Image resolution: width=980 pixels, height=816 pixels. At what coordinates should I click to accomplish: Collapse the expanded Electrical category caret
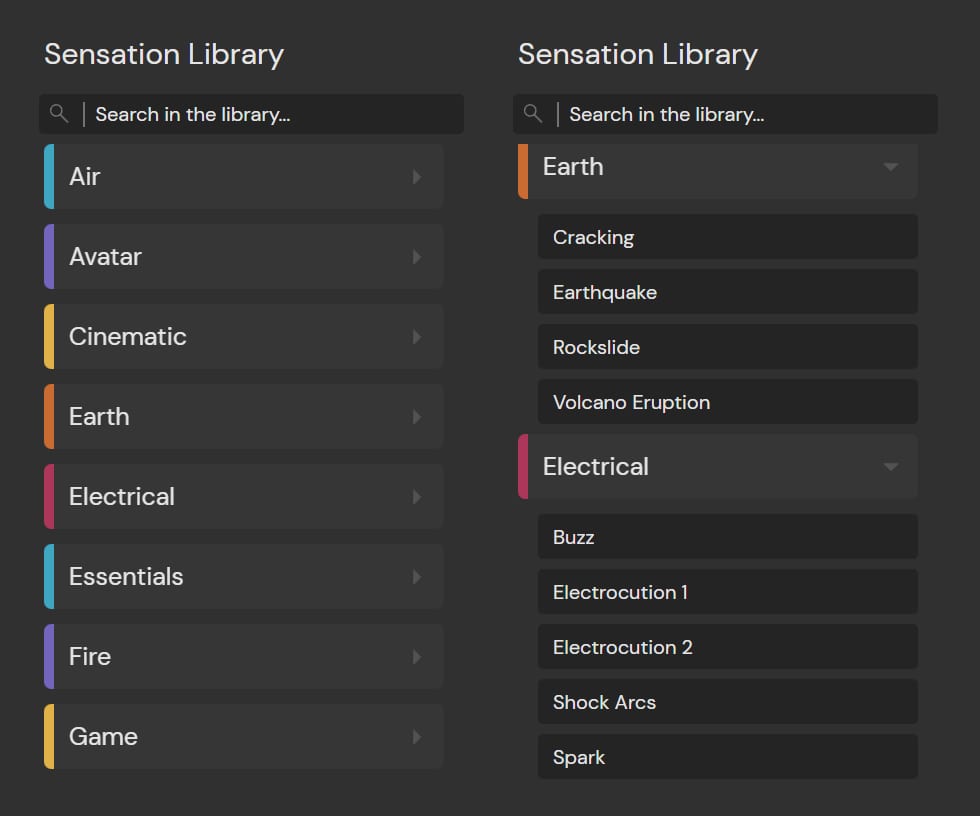[891, 467]
